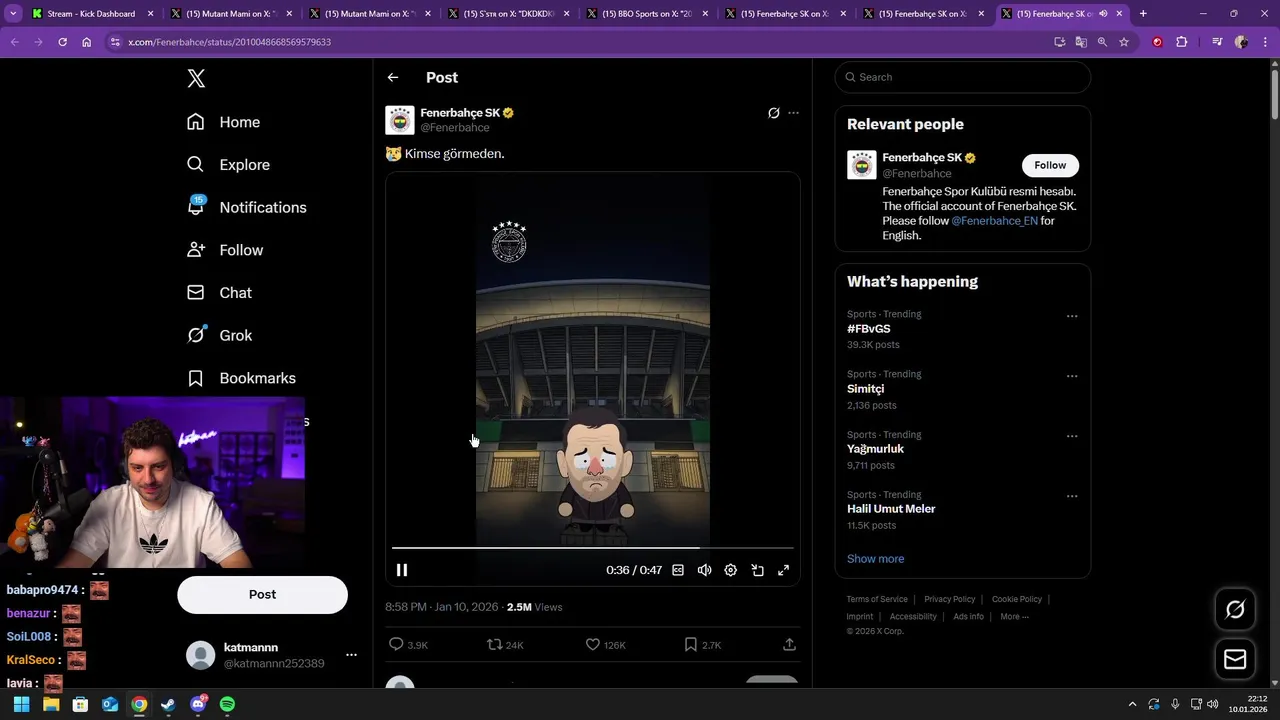This screenshot has height=720, width=1280.
Task: Bookmark this page with star icon
Action: point(1124,42)
